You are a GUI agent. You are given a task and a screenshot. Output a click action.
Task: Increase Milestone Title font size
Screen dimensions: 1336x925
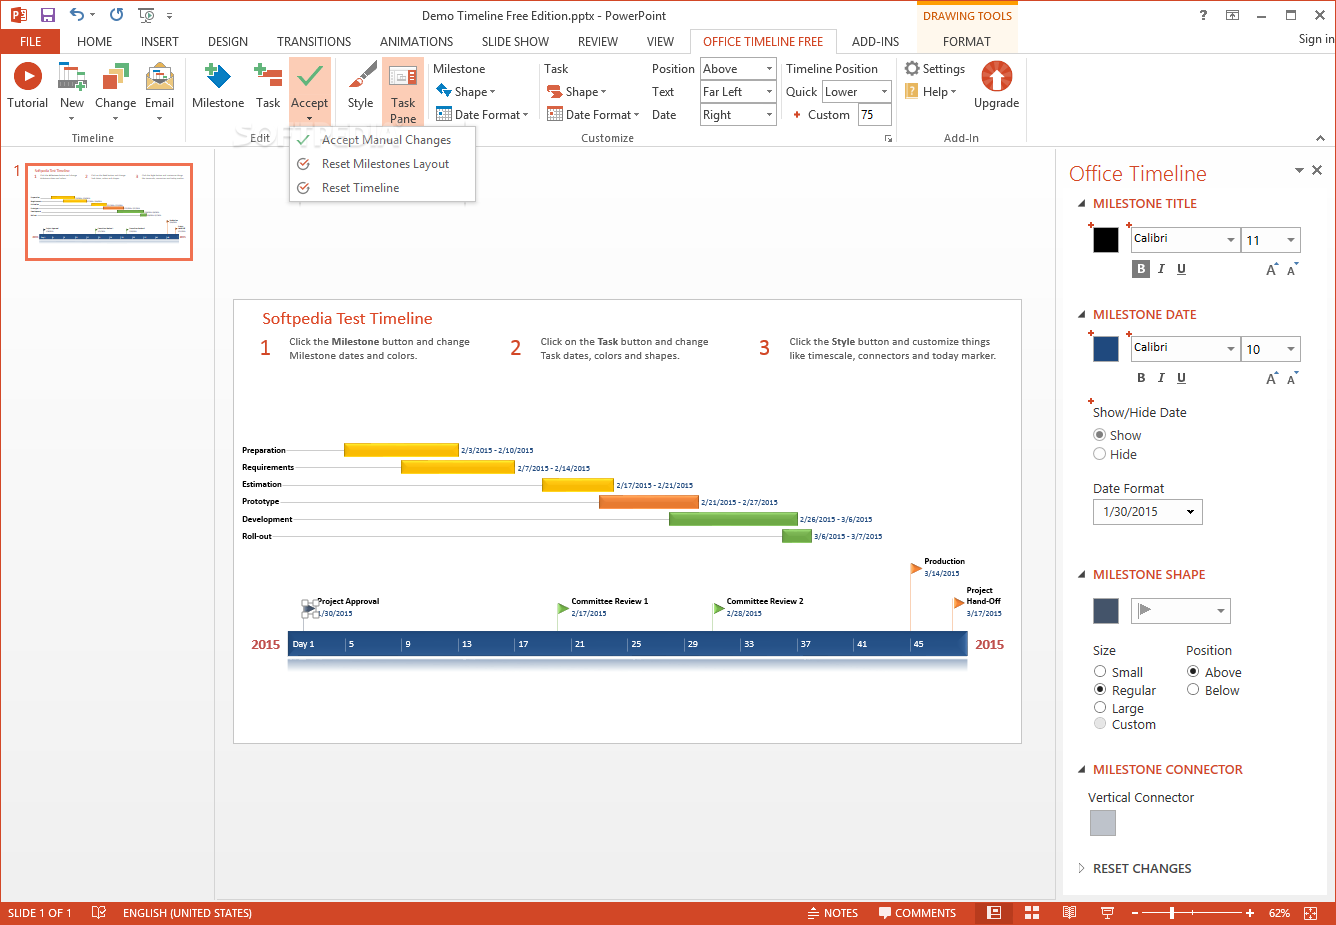coord(1272,269)
